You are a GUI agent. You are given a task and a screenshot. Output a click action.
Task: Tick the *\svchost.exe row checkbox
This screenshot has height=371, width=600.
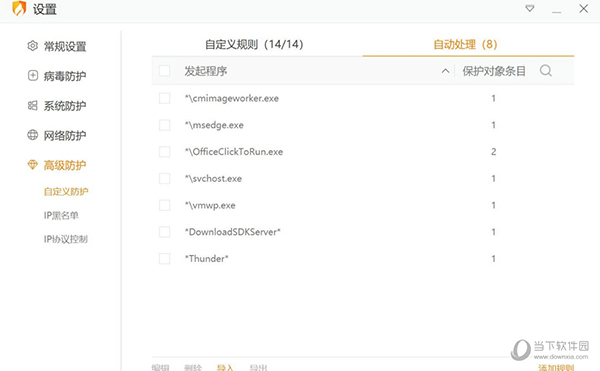tap(165, 179)
